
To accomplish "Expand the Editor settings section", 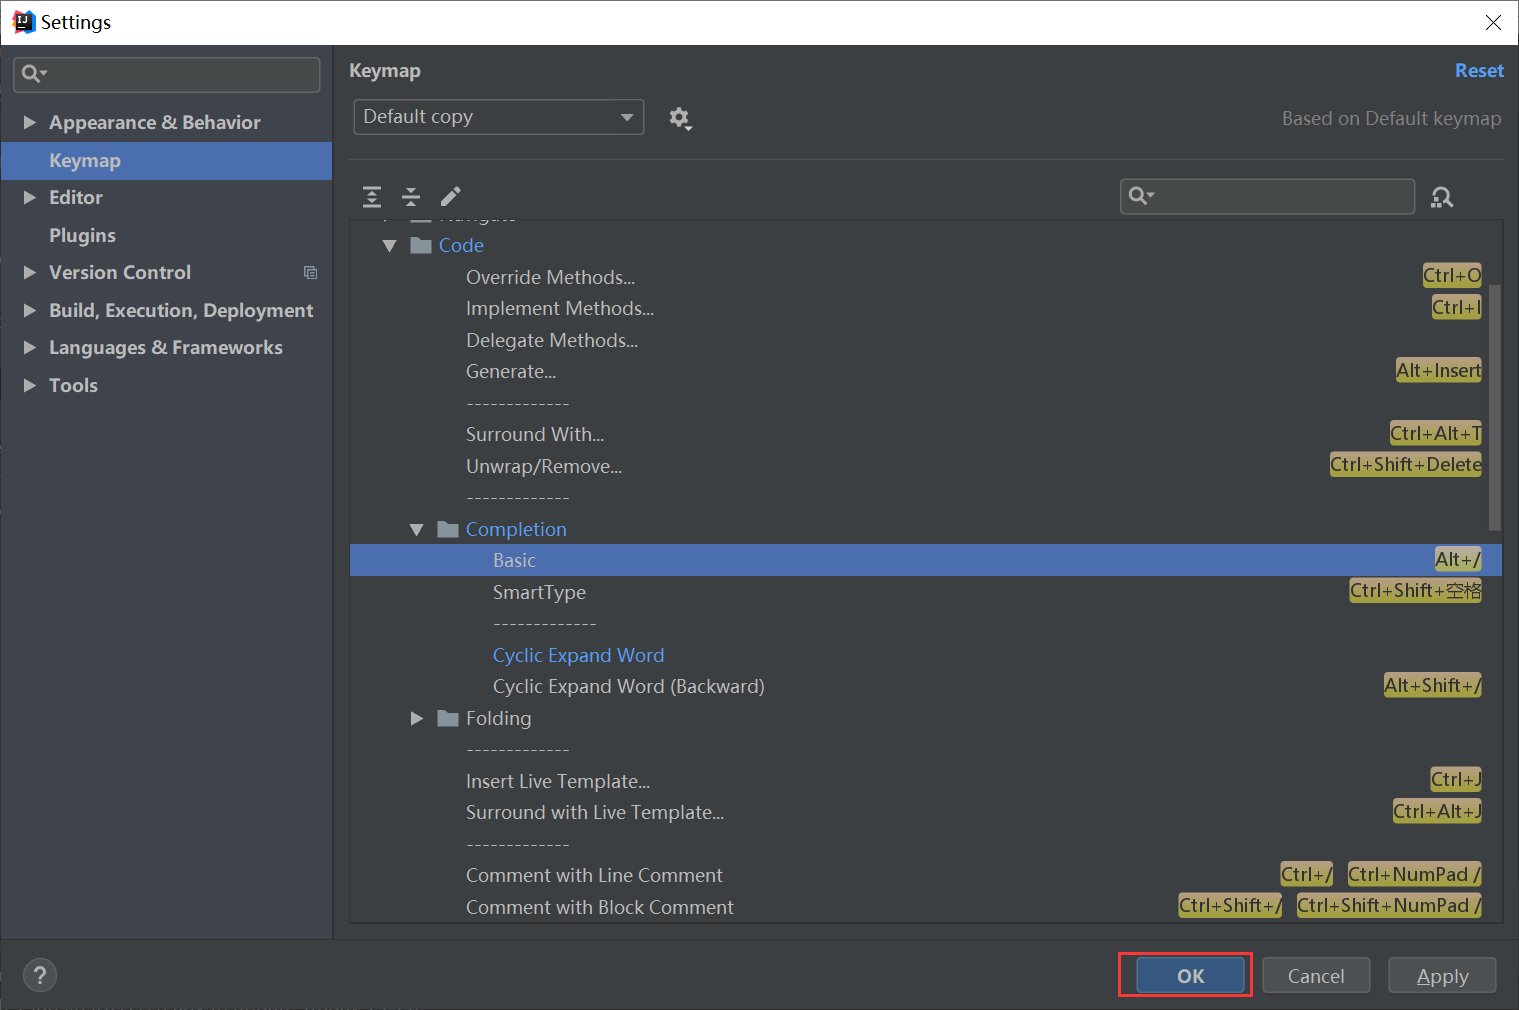I will pyautogui.click(x=30, y=197).
